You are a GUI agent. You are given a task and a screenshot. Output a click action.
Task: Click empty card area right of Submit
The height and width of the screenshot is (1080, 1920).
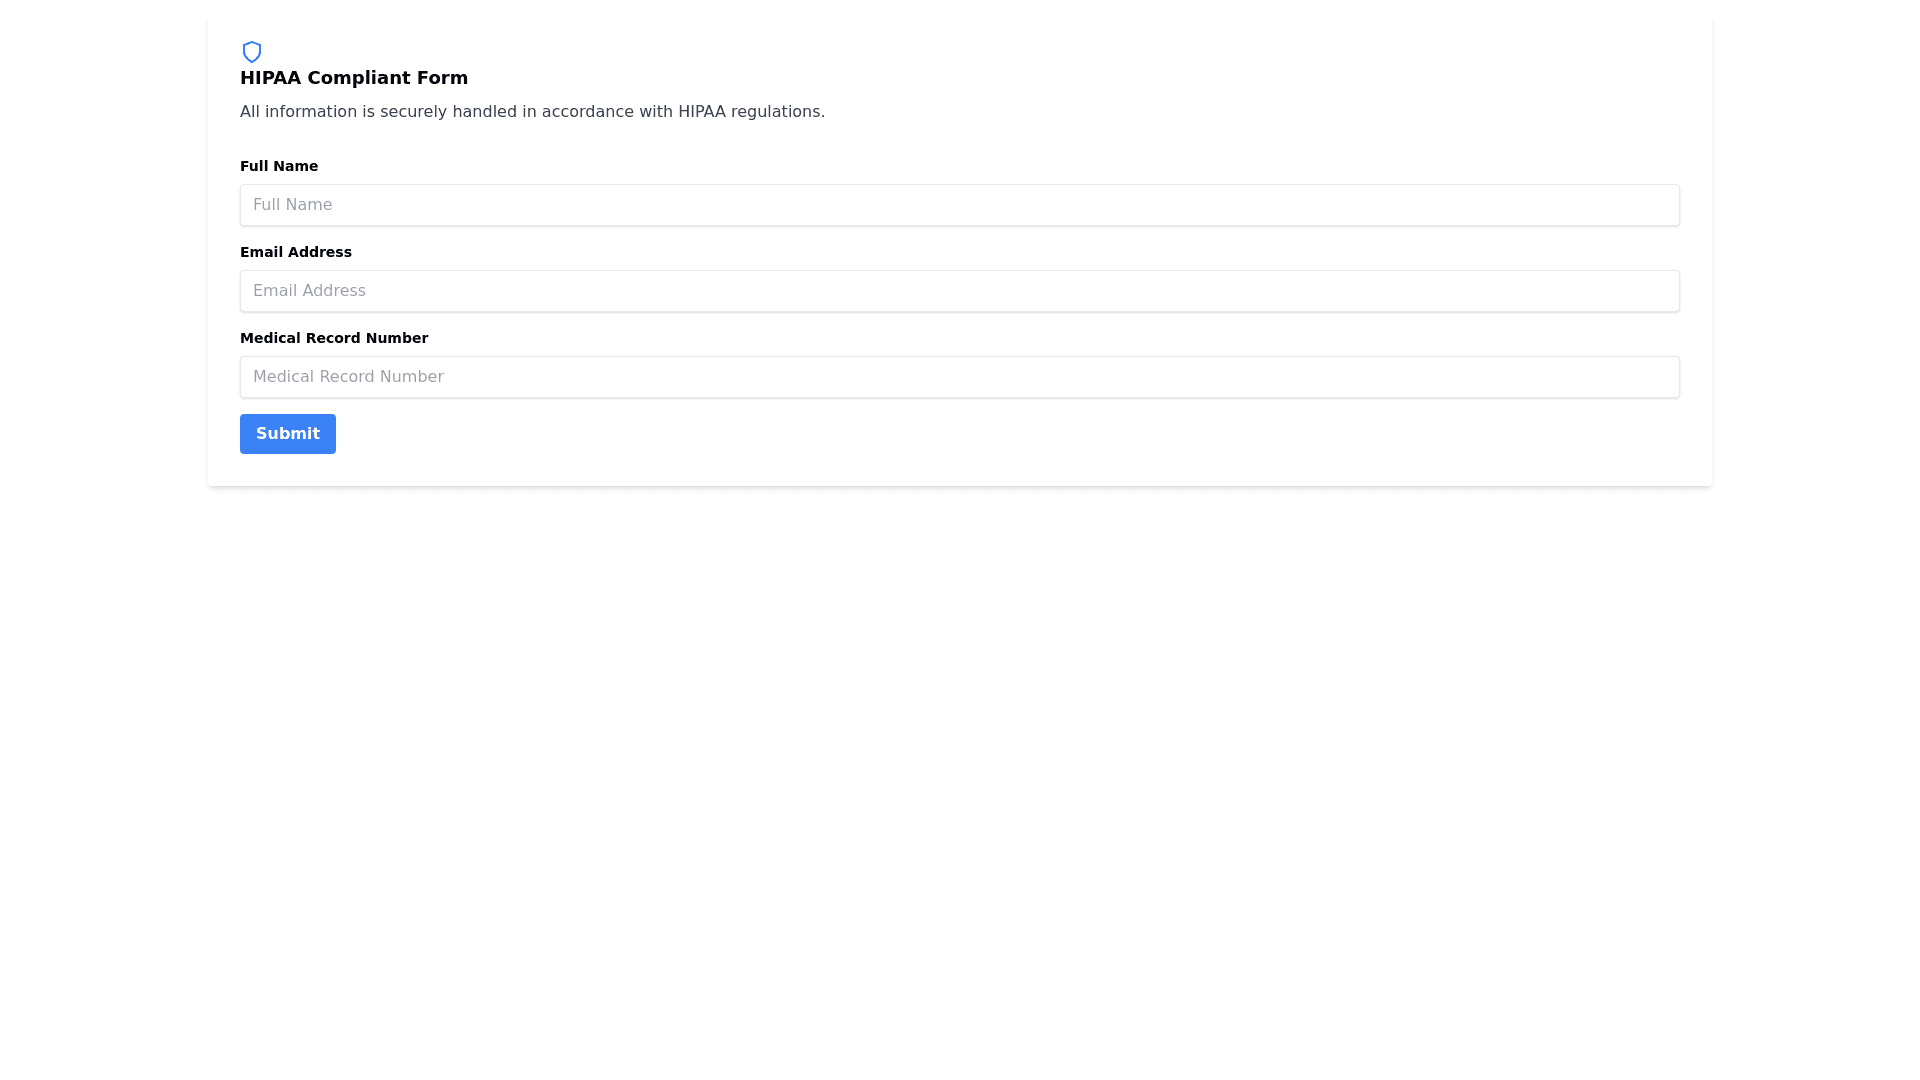(900, 434)
